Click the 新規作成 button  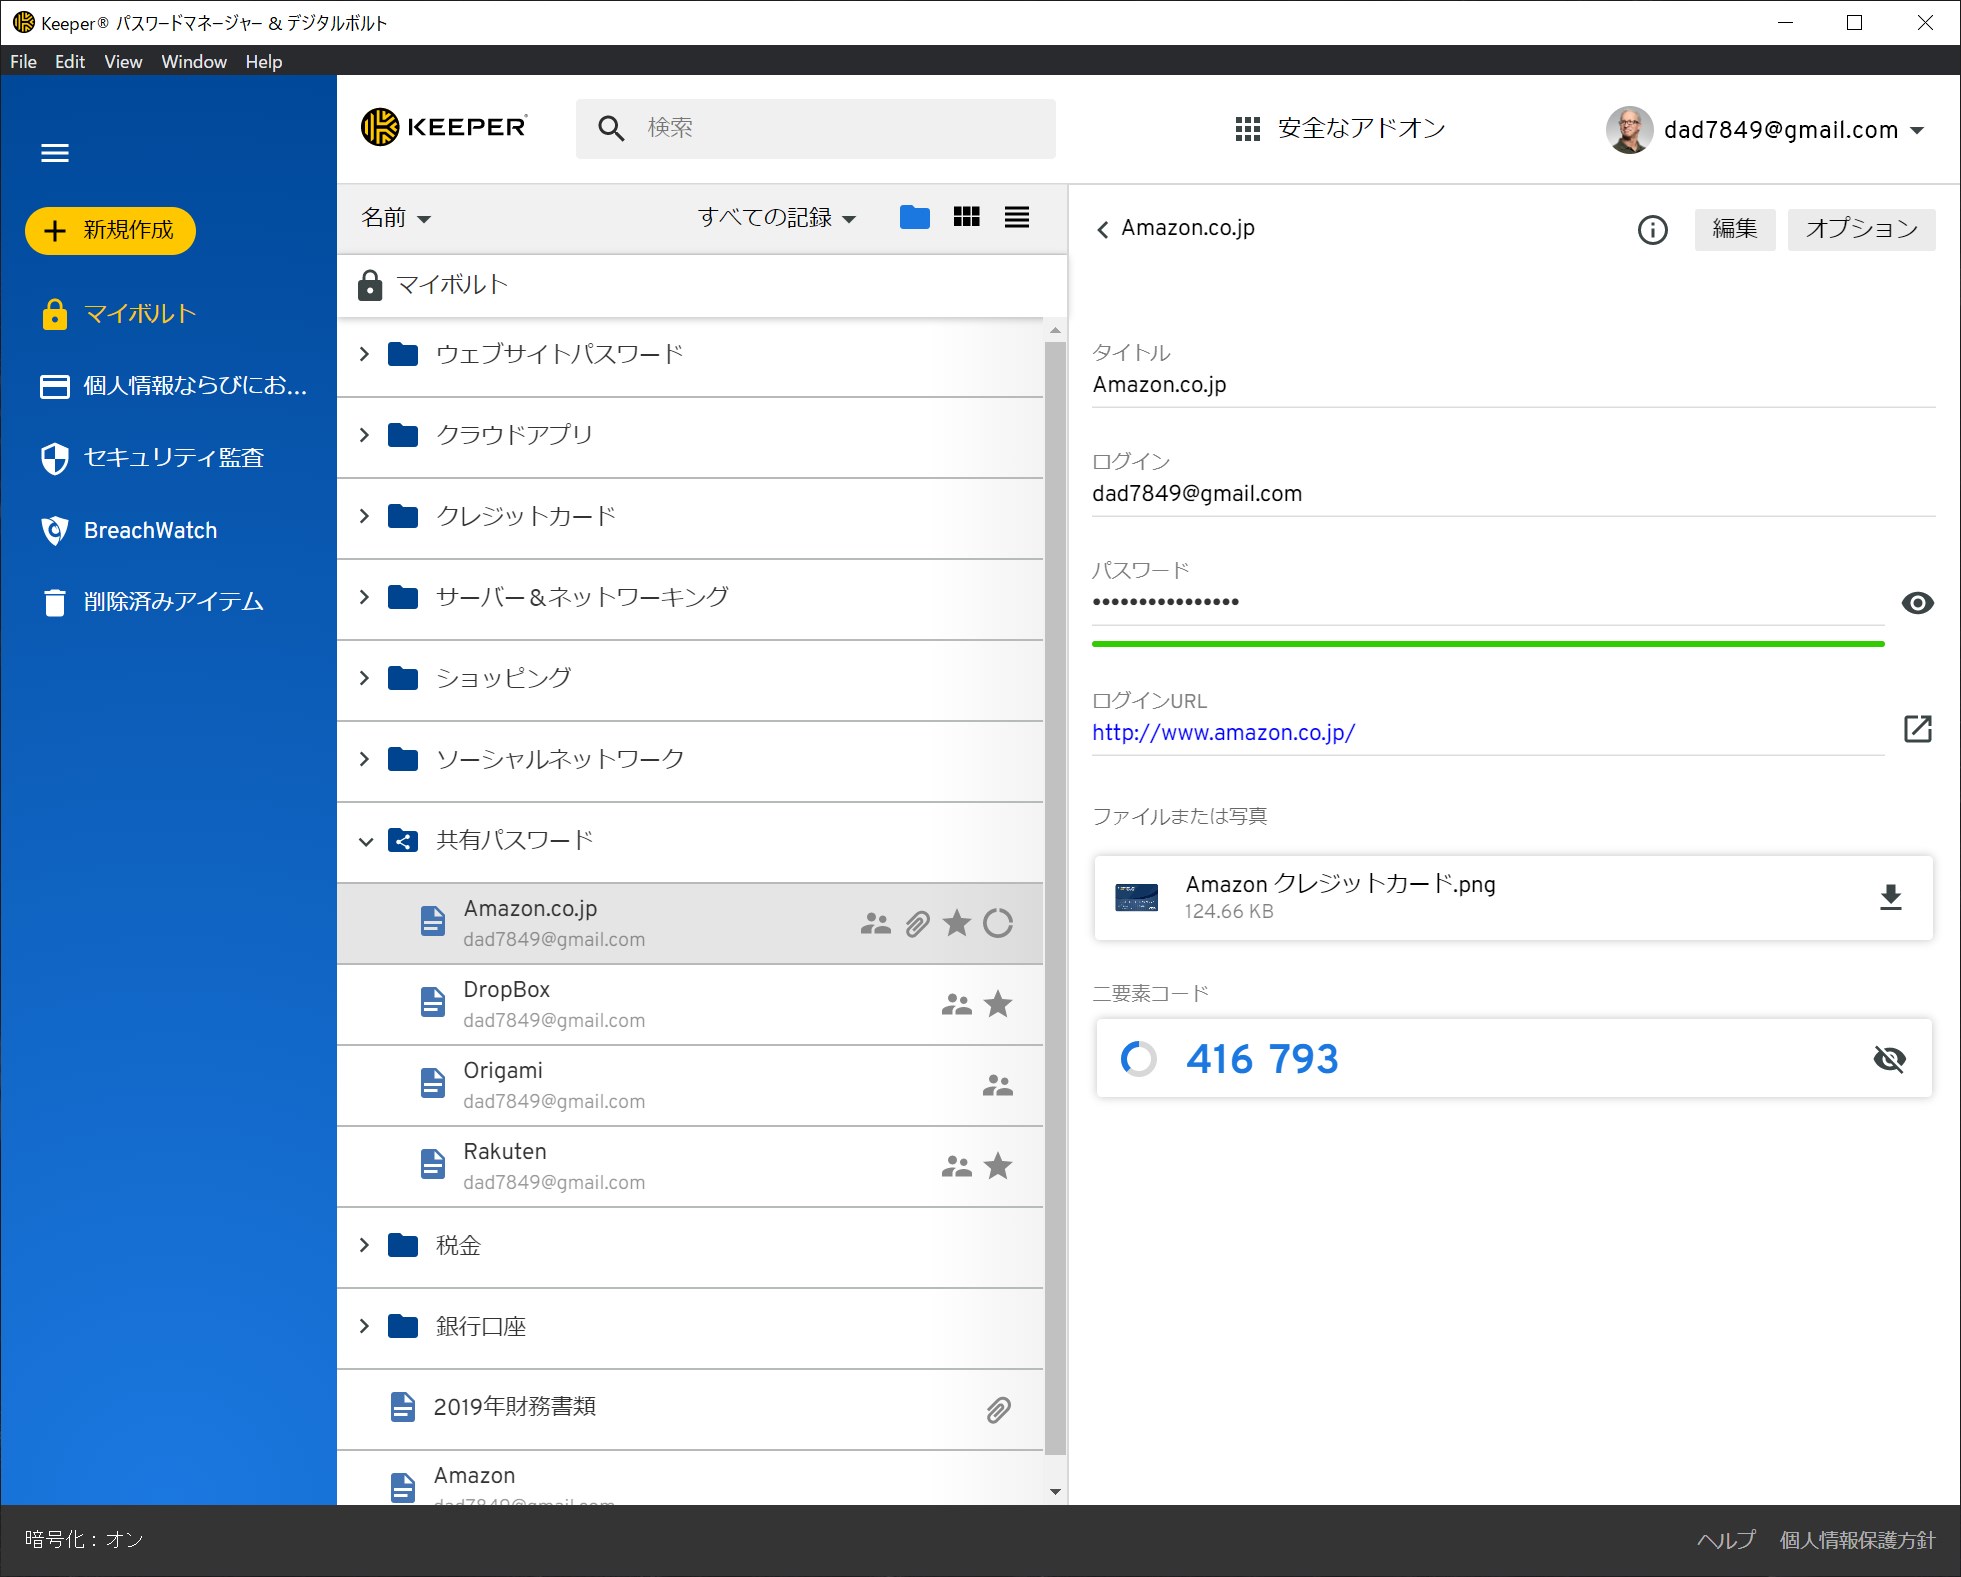(x=110, y=230)
